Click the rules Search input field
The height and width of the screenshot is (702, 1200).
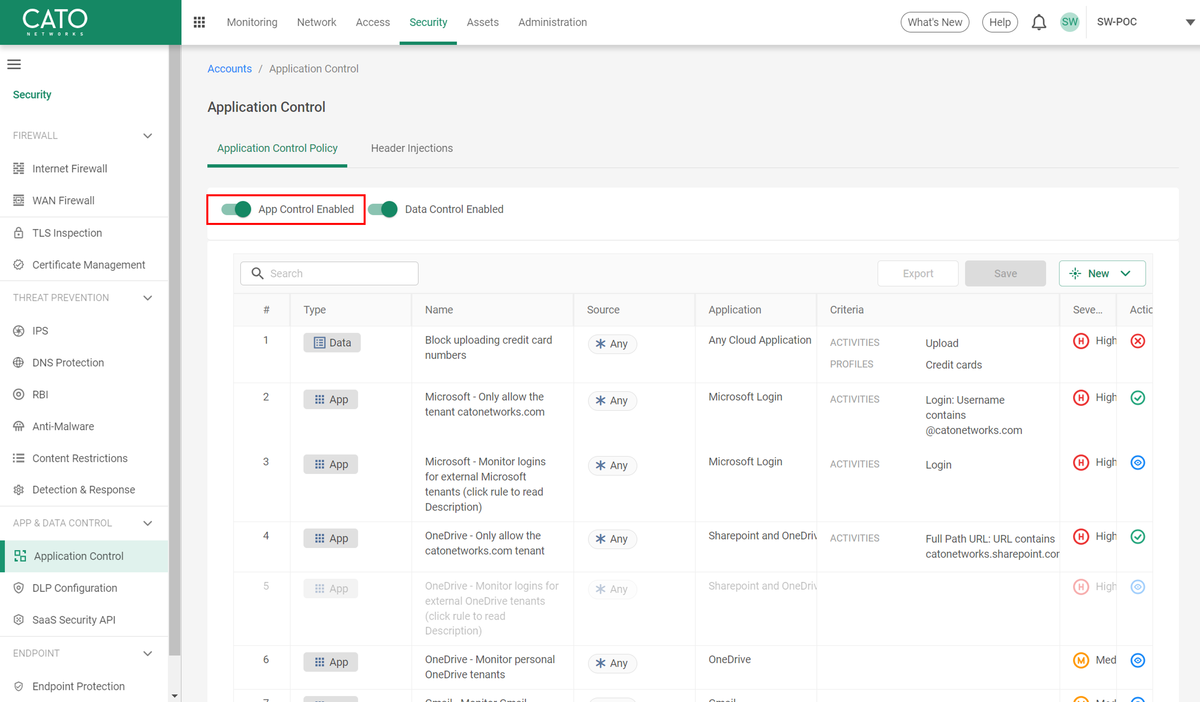pos(329,273)
